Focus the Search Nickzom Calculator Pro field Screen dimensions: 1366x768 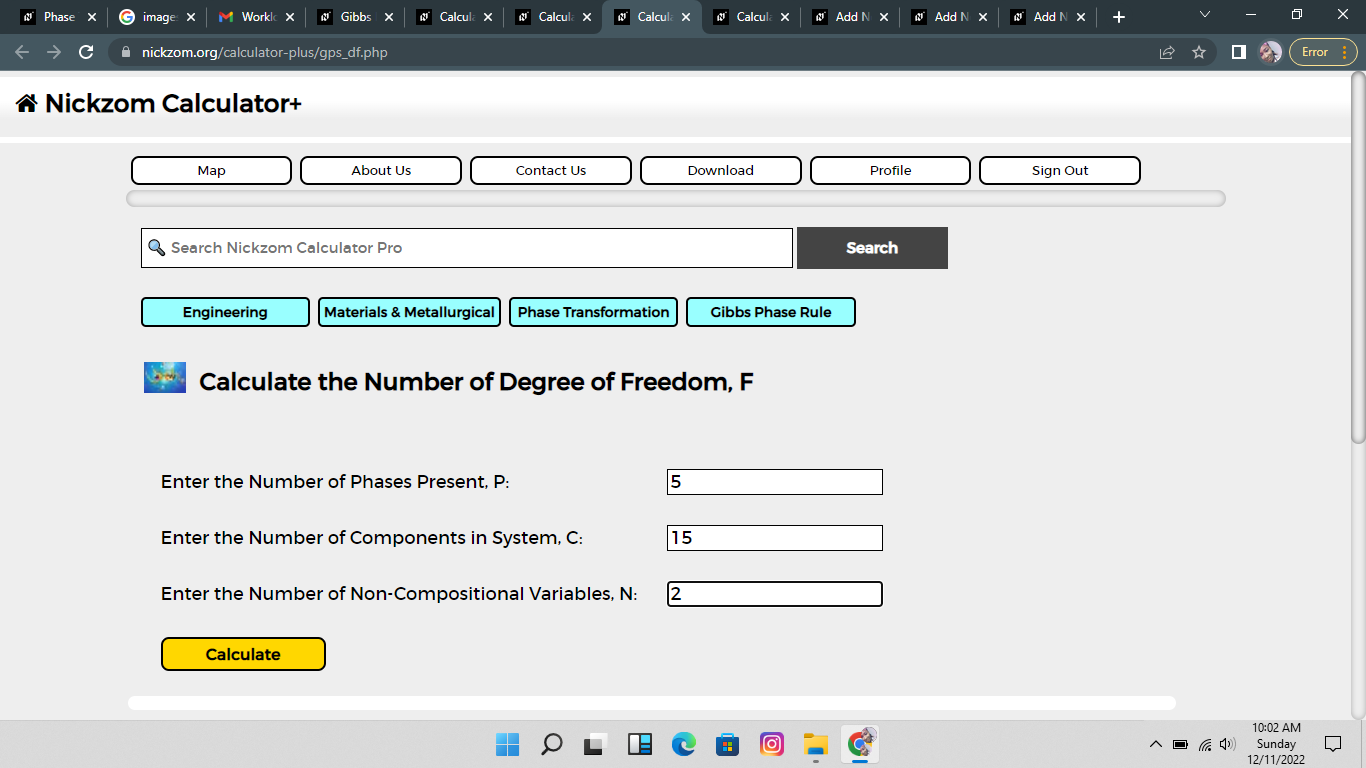[x=467, y=248]
